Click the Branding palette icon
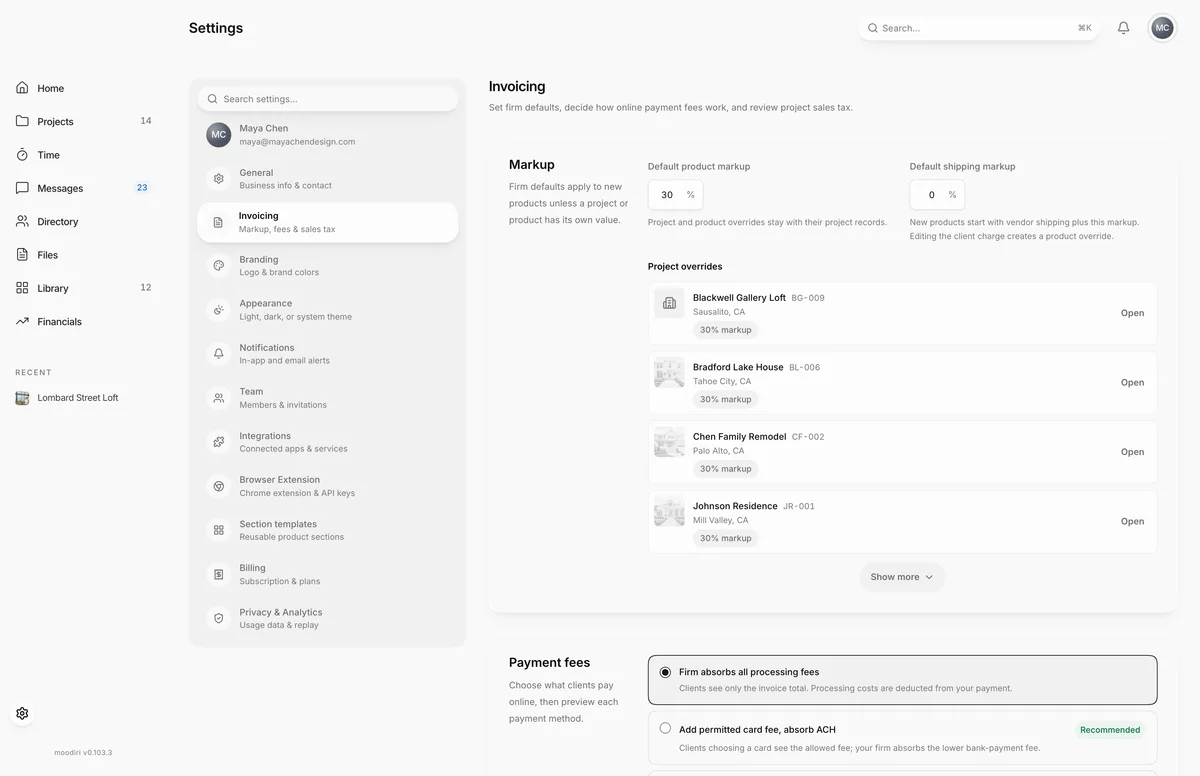The height and width of the screenshot is (776, 1200). click(218, 266)
